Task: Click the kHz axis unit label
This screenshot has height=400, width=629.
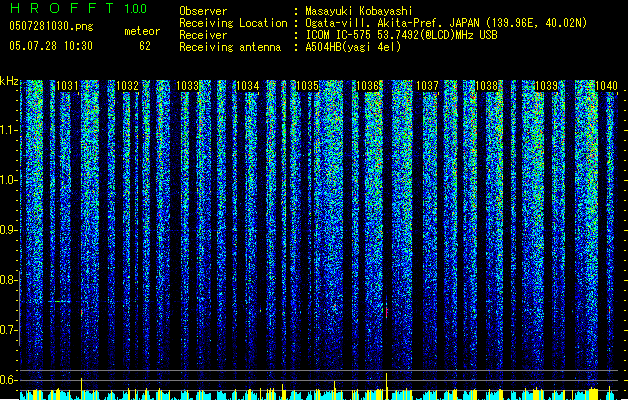Action: (x=9, y=81)
